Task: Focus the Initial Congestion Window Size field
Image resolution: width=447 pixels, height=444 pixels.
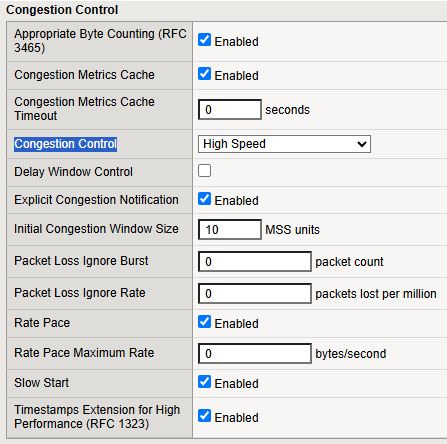Action: (x=230, y=229)
